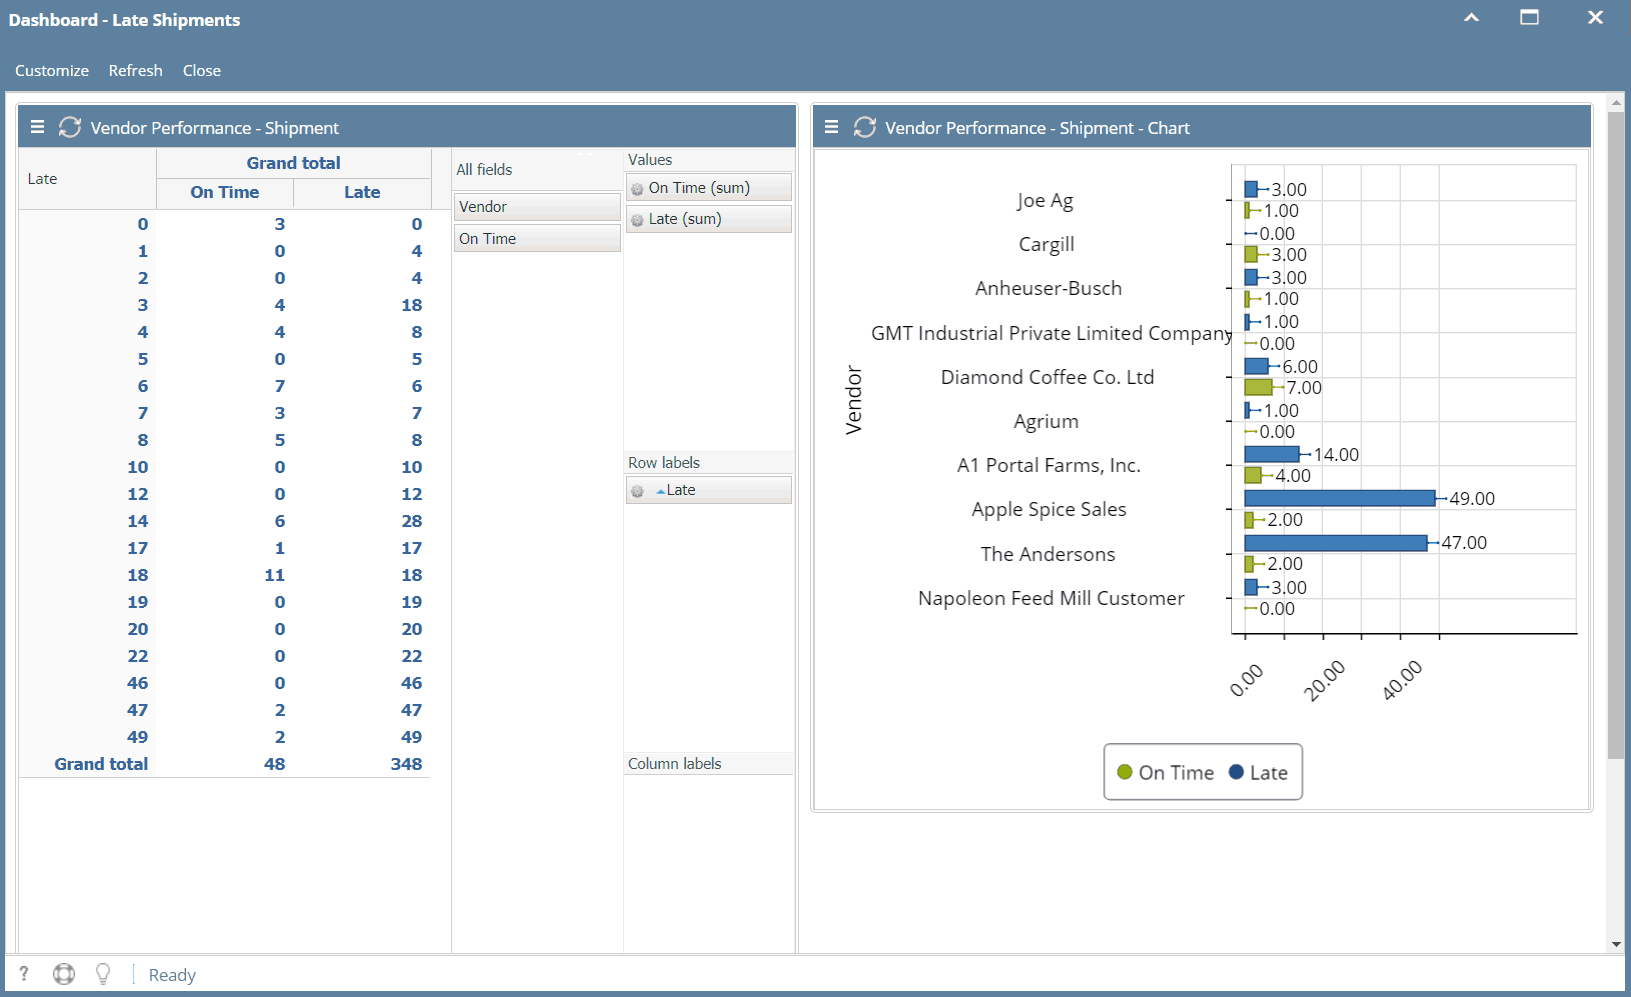Toggle sort order on the Late row label field
This screenshot has width=1631, height=997.
tap(709, 490)
